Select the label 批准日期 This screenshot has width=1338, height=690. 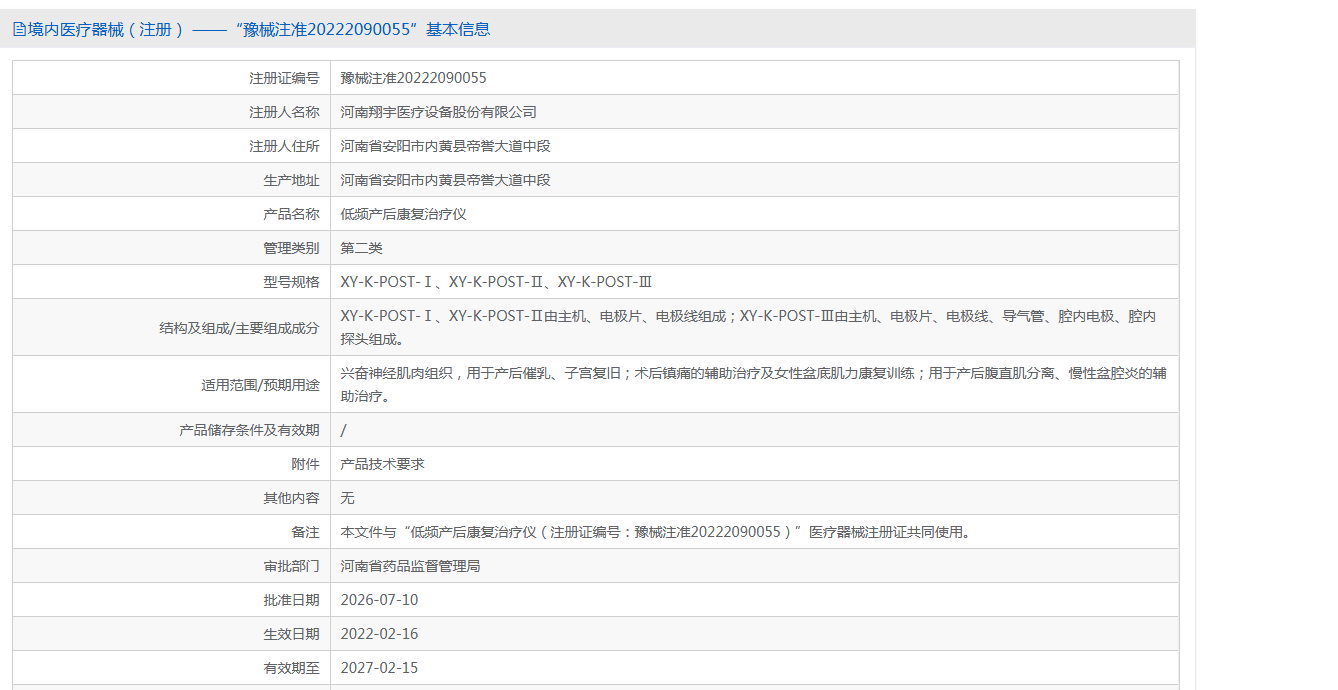(x=291, y=600)
